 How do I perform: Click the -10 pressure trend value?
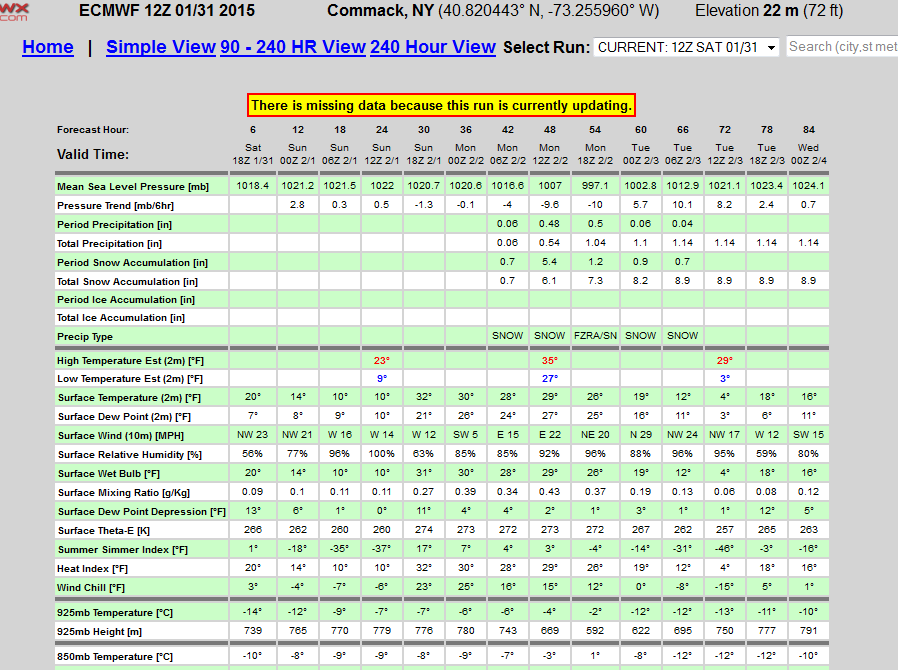click(x=595, y=204)
